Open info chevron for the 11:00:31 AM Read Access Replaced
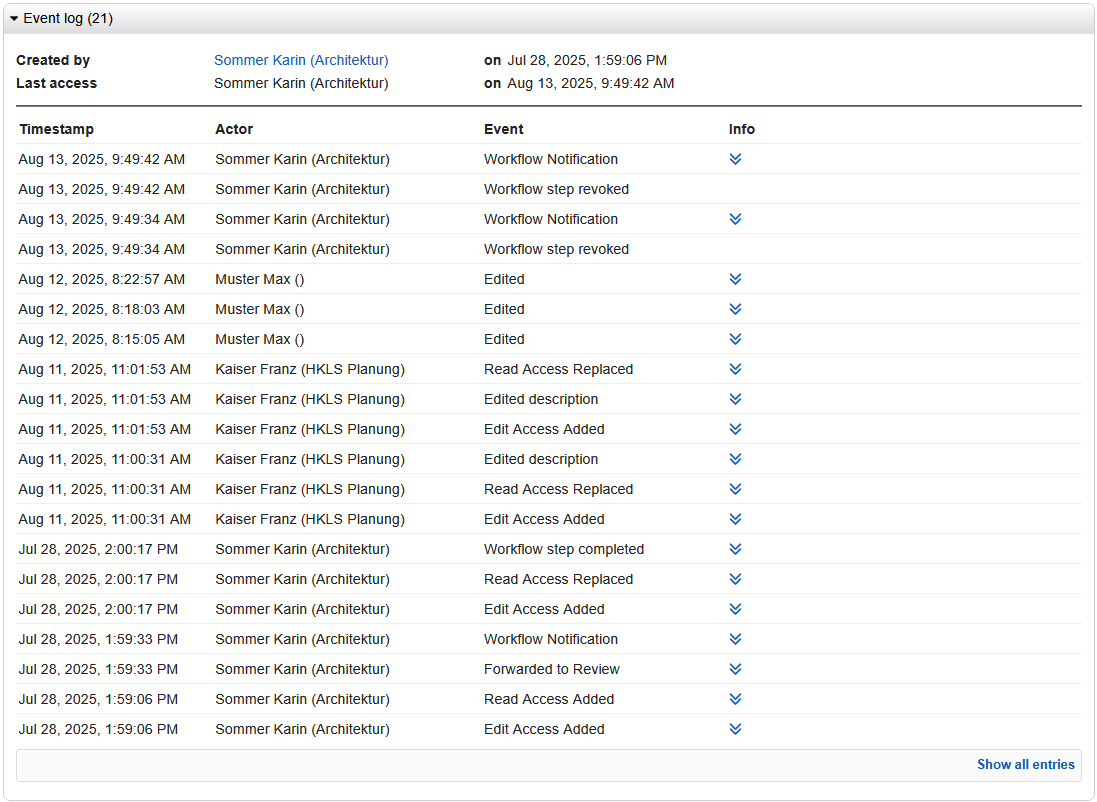Screen dimensions: 1097x802 (735, 489)
